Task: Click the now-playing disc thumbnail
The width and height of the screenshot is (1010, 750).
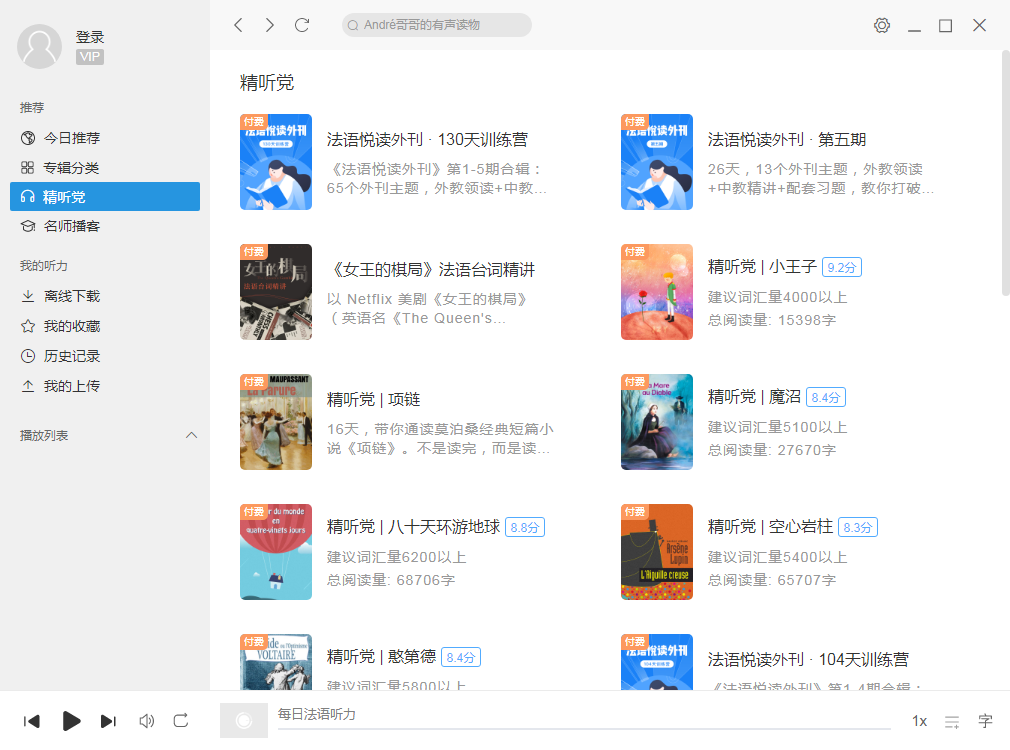Action: point(243,720)
